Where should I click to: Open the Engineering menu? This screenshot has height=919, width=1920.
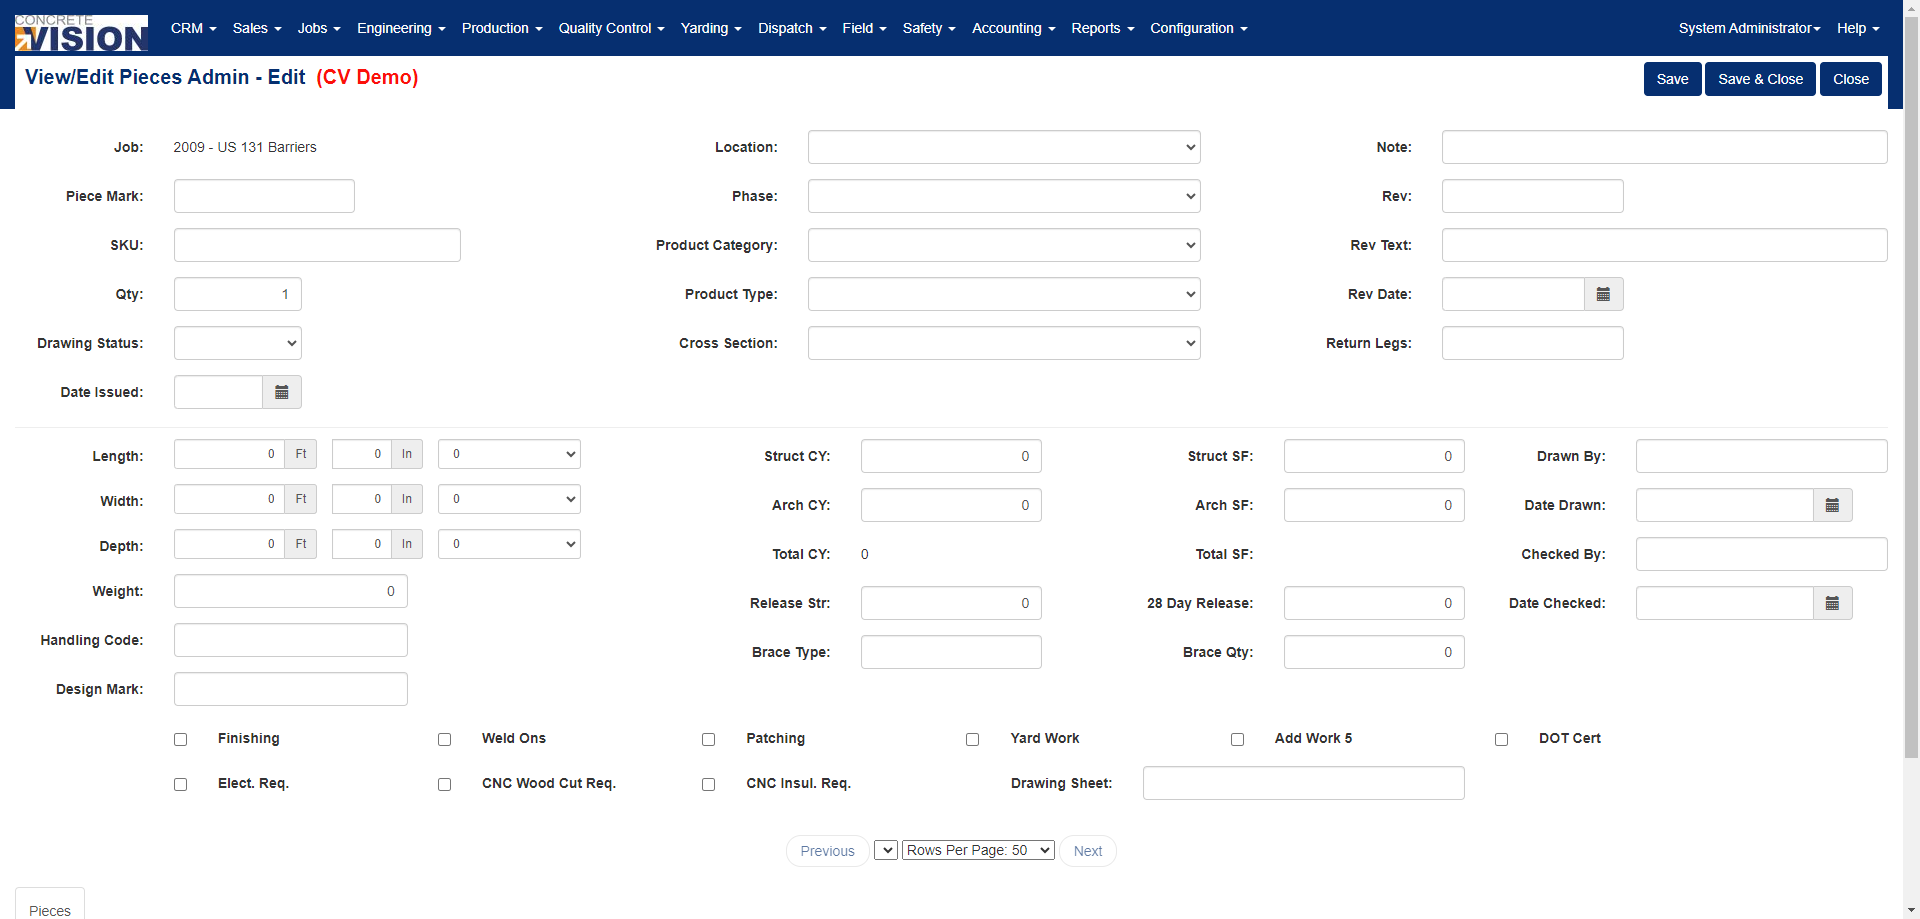click(401, 28)
